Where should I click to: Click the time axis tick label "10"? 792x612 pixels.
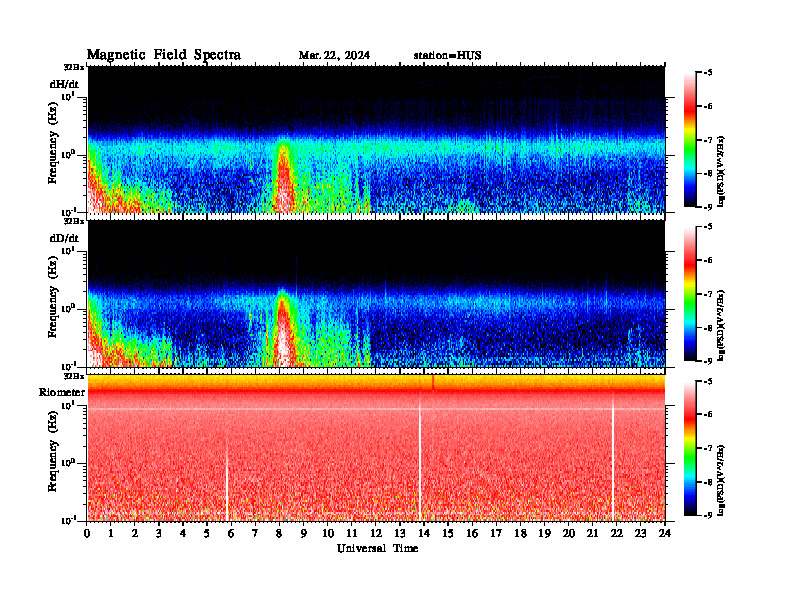coord(328,533)
